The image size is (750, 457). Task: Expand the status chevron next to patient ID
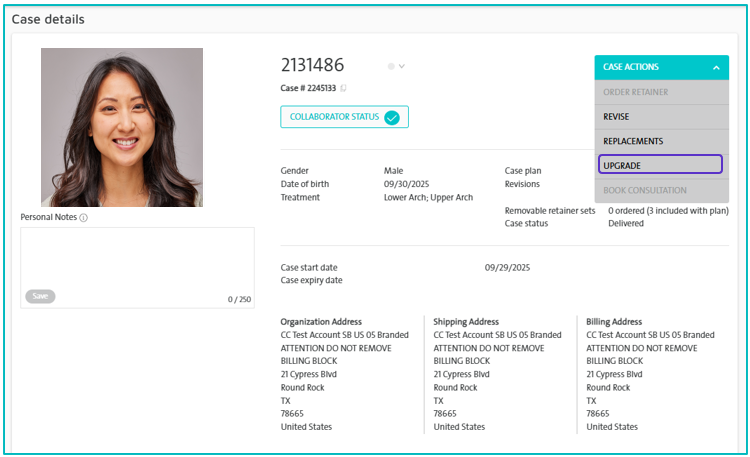(402, 67)
